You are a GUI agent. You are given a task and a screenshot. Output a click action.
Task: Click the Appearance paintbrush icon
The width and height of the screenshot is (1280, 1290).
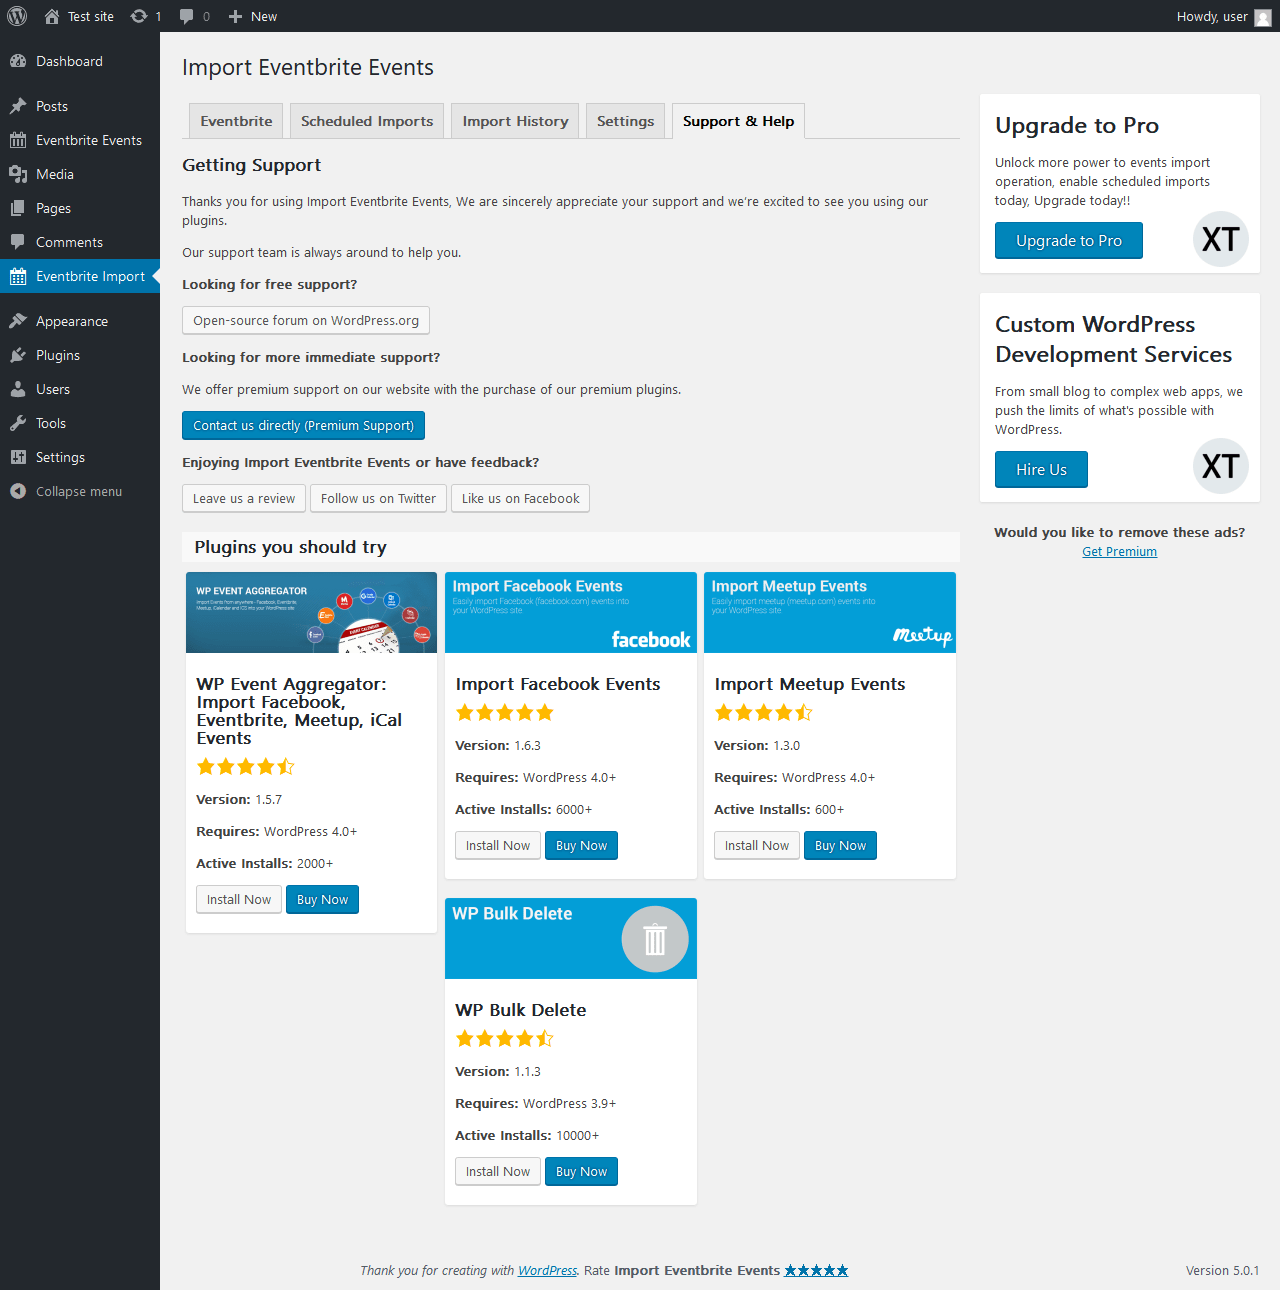[x=18, y=321]
